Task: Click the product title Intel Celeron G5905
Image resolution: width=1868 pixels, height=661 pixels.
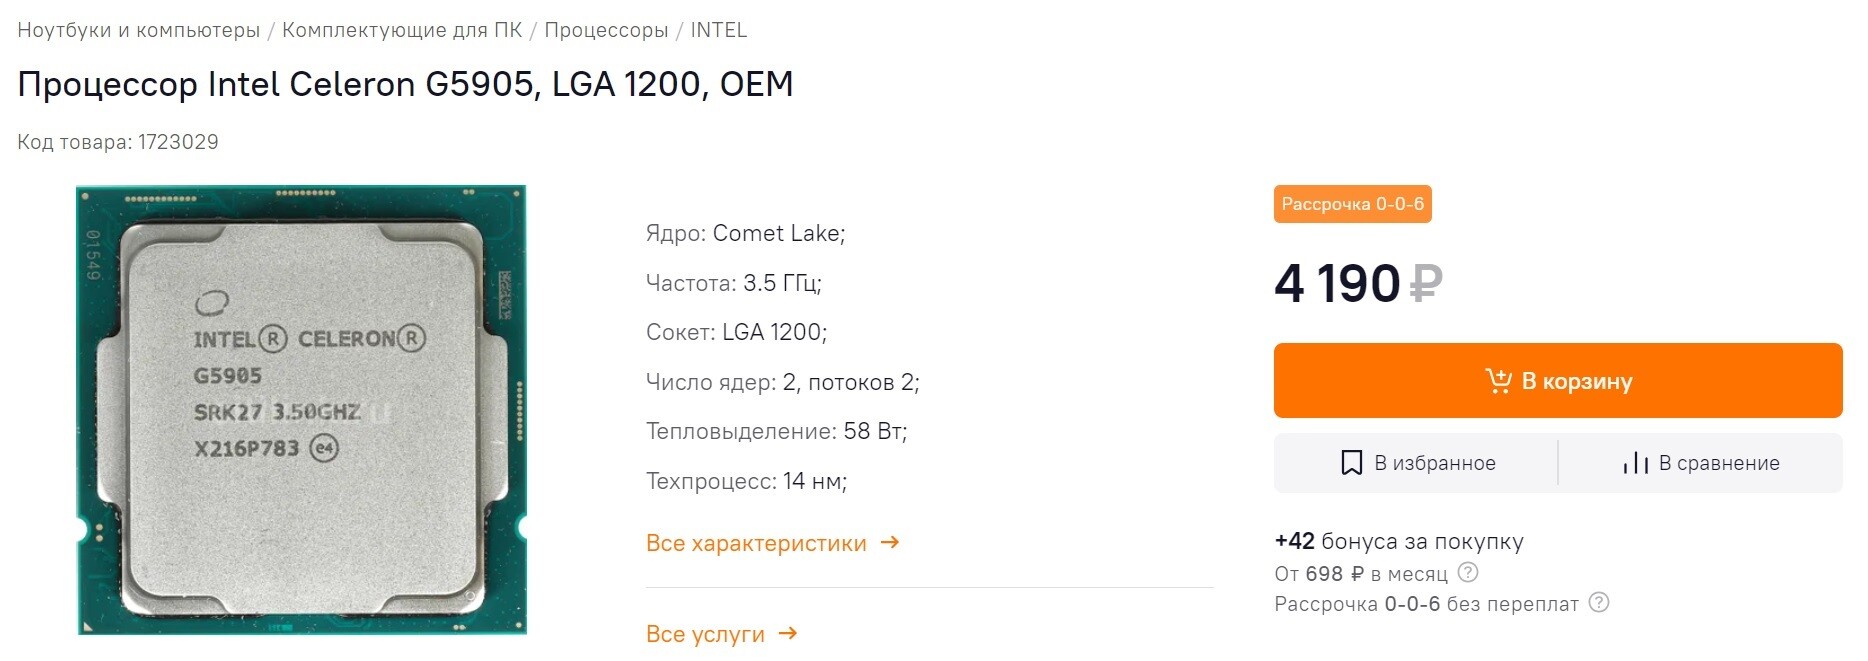Action: click(405, 84)
